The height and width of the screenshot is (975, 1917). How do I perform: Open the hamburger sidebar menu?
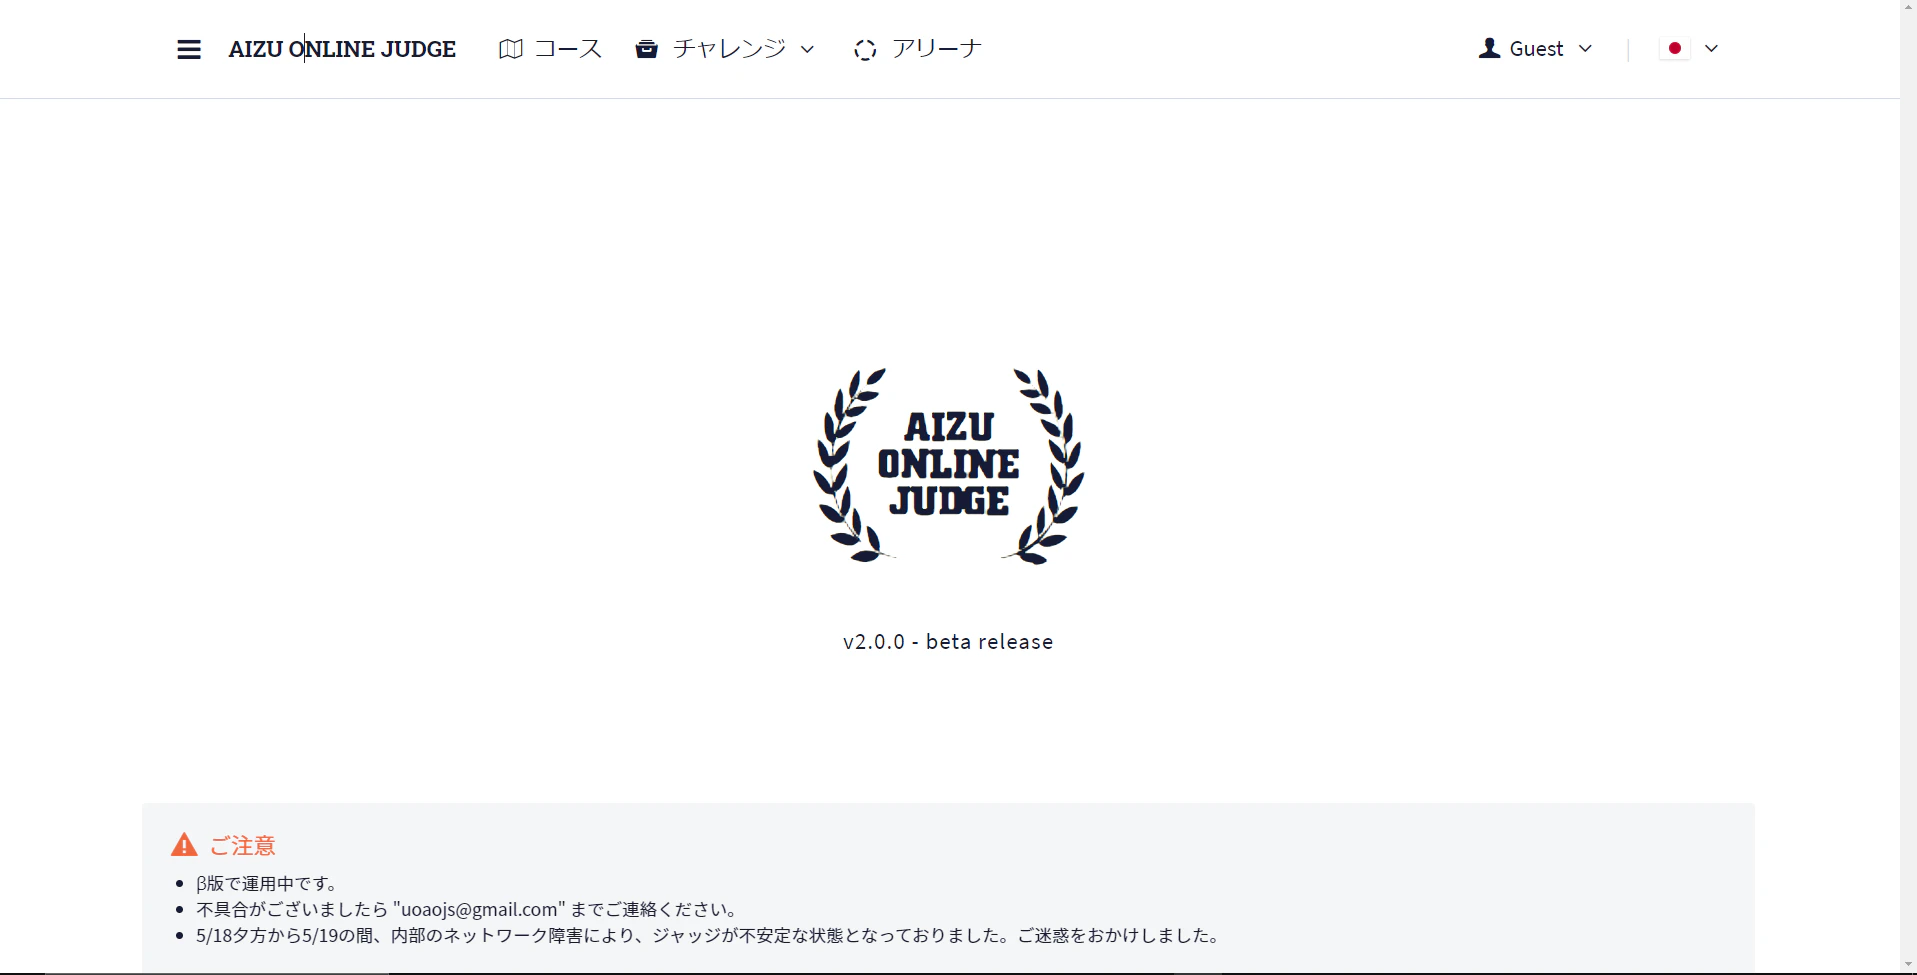tap(189, 49)
